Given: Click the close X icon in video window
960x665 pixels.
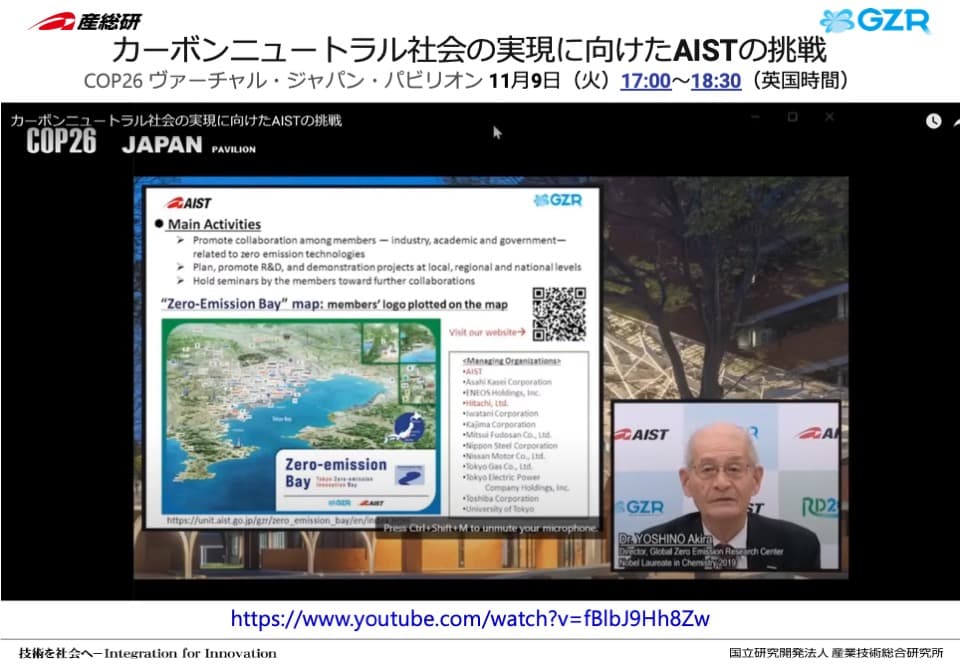Looking at the screenshot, I should pos(829,117).
